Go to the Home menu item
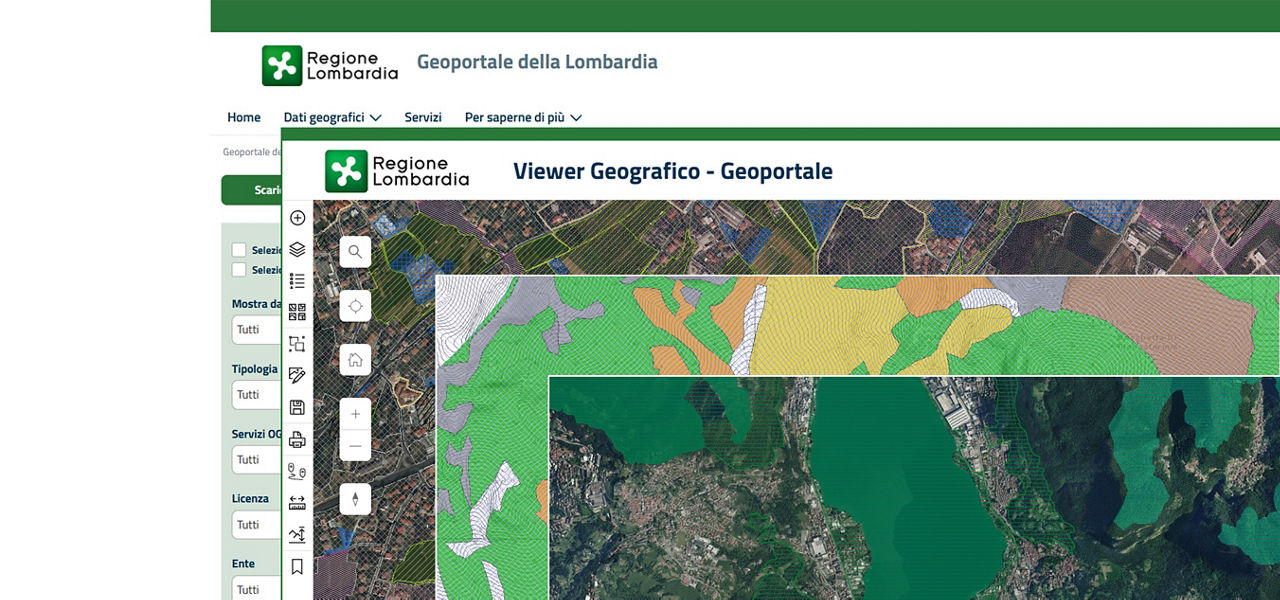This screenshot has width=1280, height=600. pyautogui.click(x=243, y=117)
